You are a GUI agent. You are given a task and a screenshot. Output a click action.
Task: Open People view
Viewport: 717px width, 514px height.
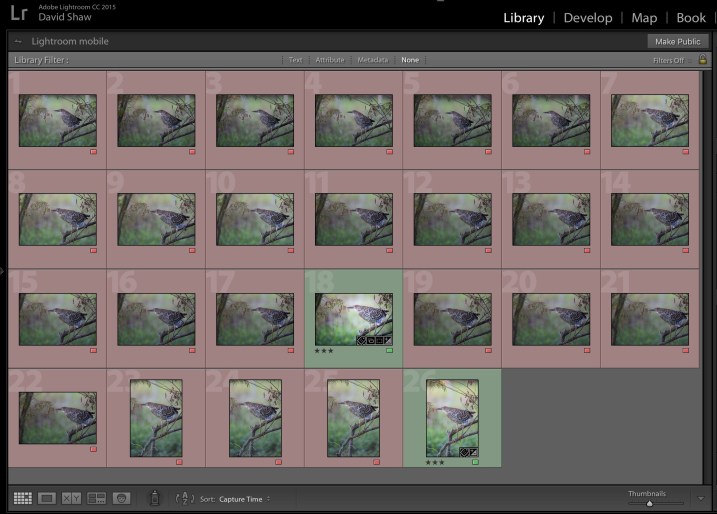pos(121,498)
